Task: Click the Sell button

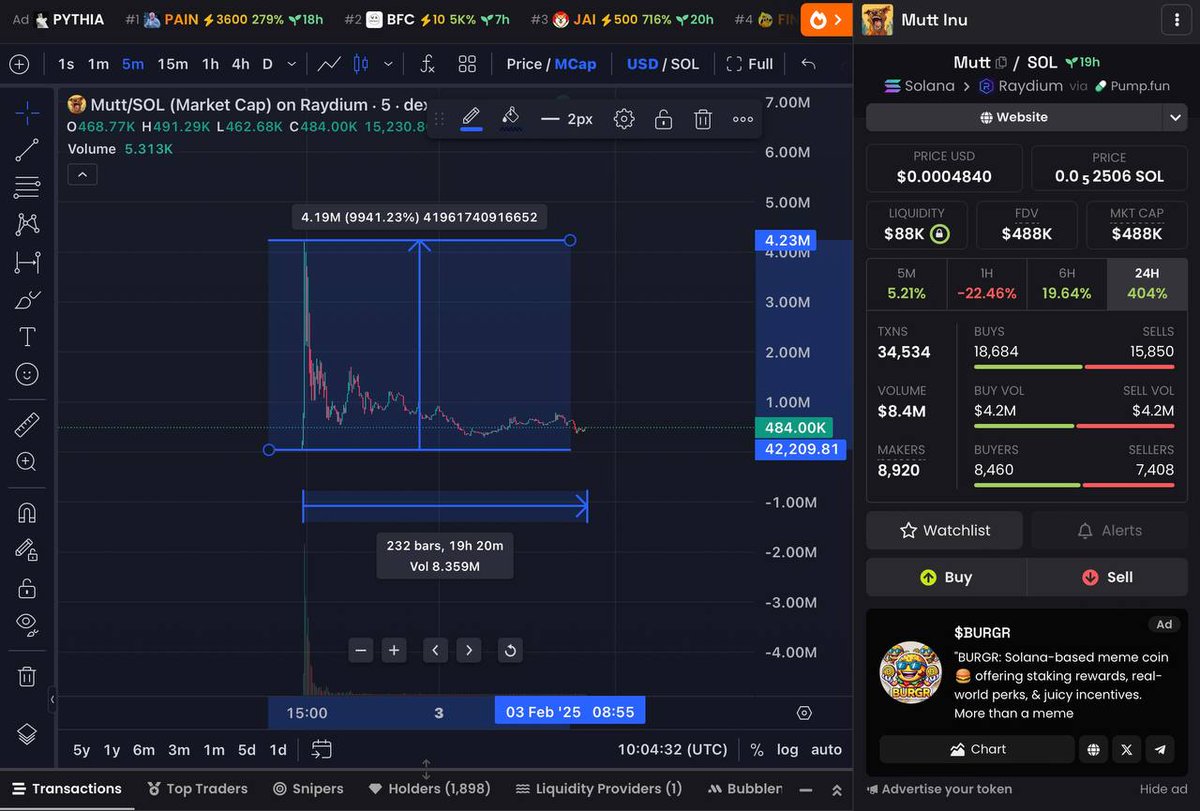Action: coord(1107,577)
